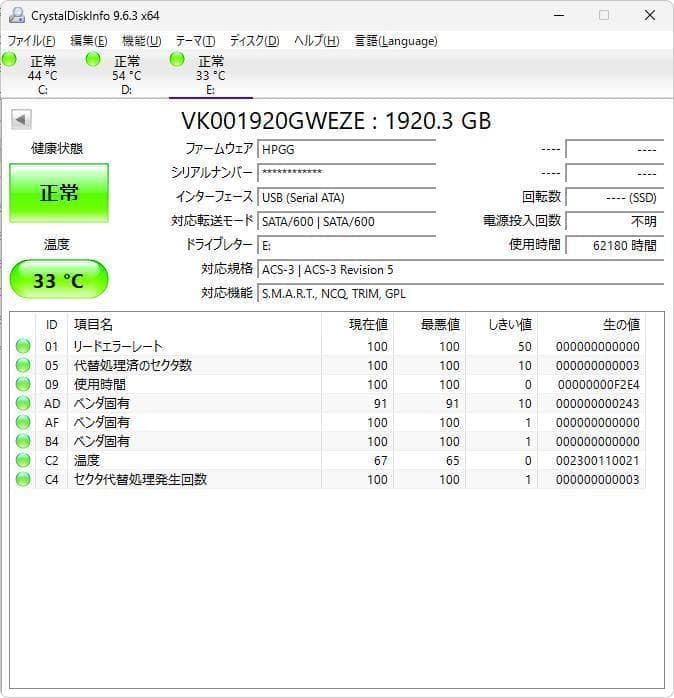Select the リードエラーレート attribute name
The width and height of the screenshot is (674, 698).
click(118, 346)
